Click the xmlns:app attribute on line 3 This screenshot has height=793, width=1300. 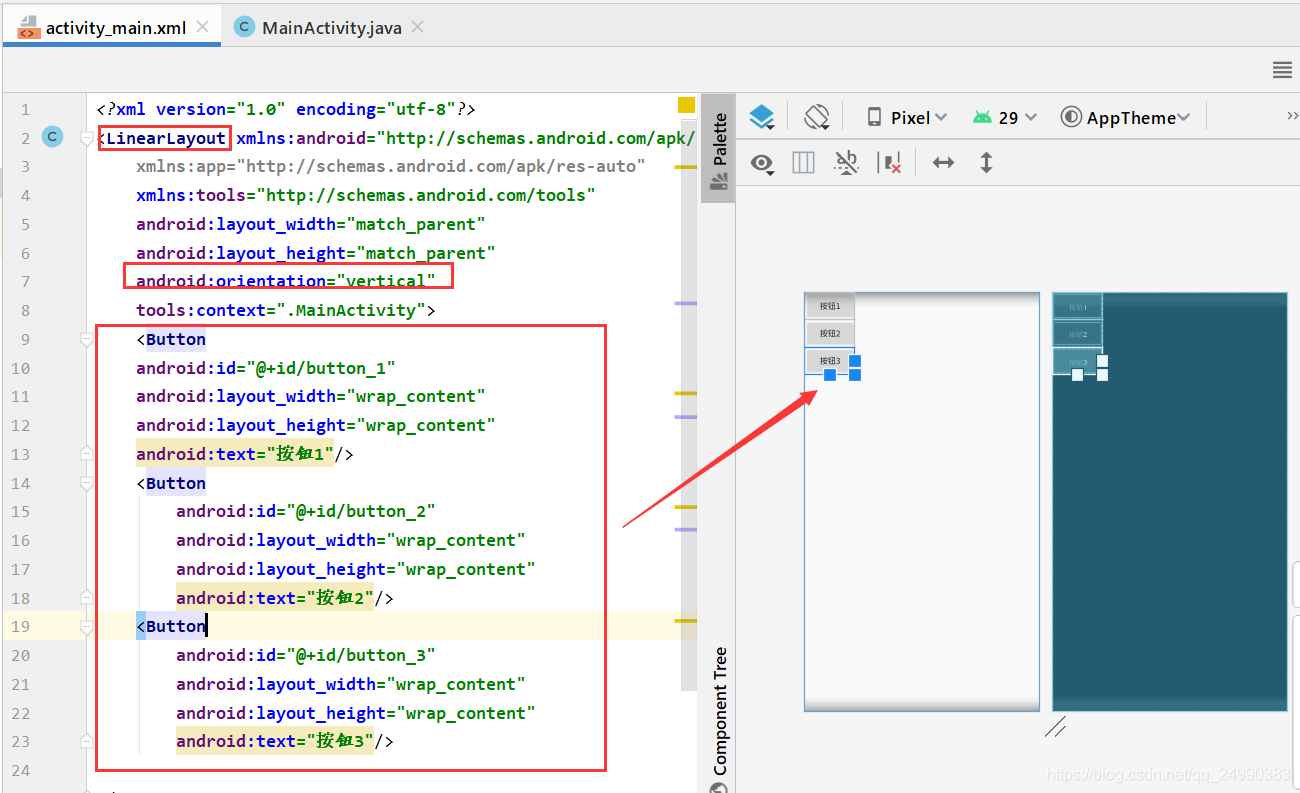pyautogui.click(x=391, y=166)
